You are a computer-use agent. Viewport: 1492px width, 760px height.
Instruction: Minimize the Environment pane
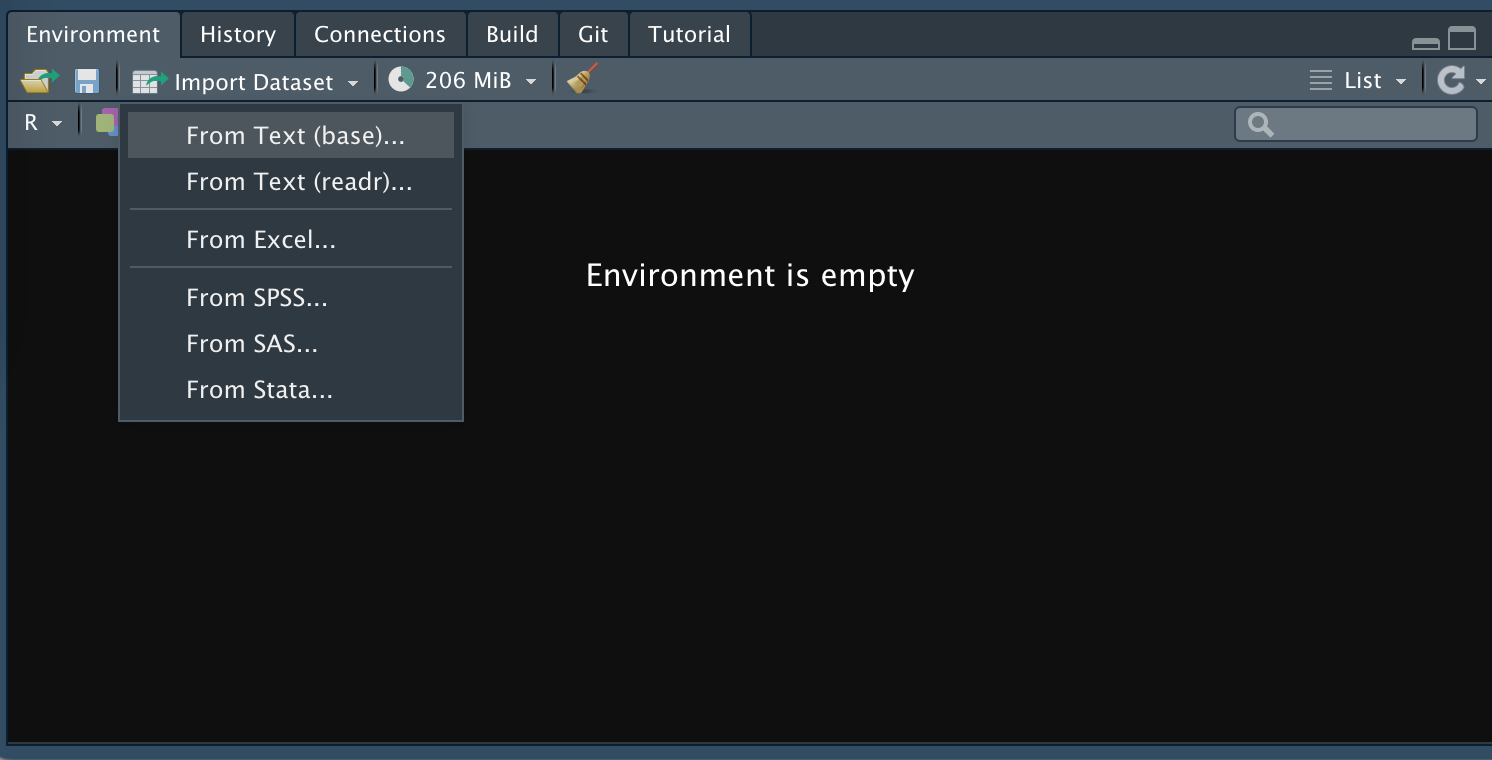pos(1425,42)
